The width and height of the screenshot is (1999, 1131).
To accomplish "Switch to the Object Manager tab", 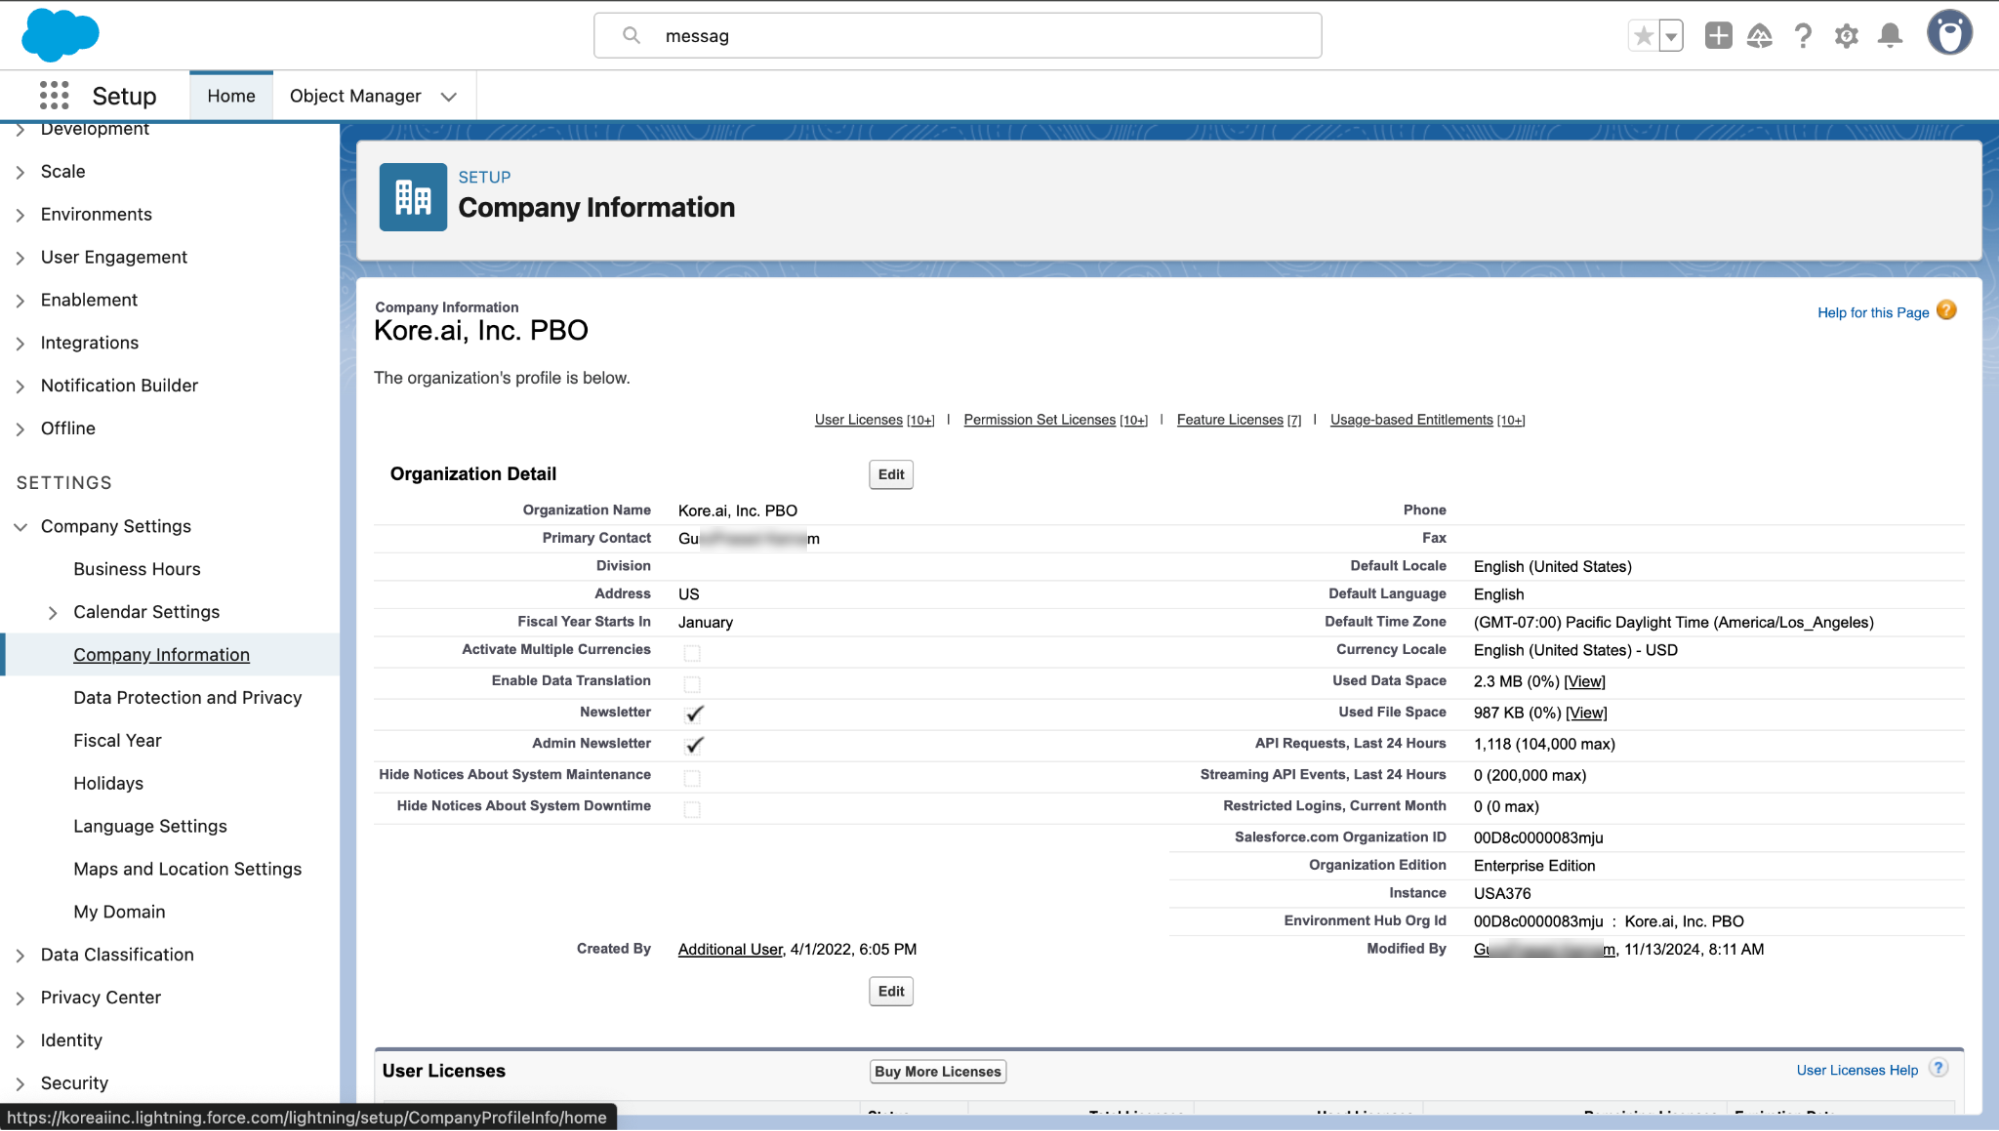I will (355, 96).
